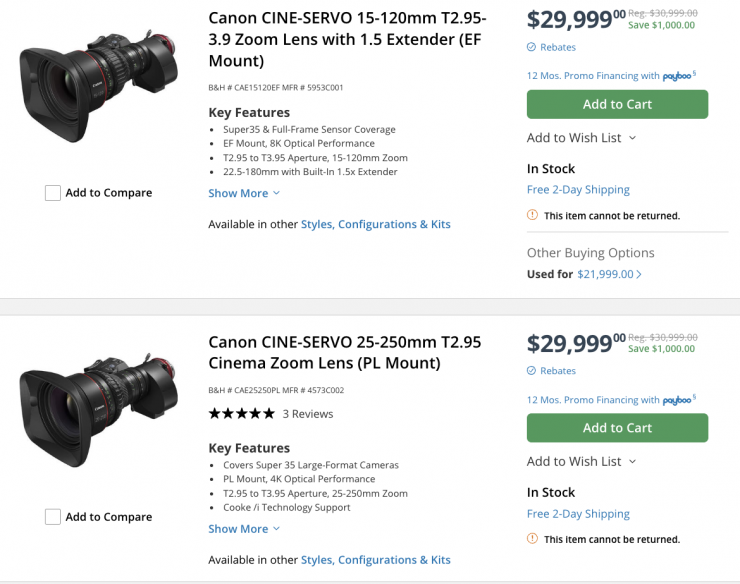740x584 pixels.
Task: Open the Styles, Configurations & Kits link on the first lens
Action: (x=375, y=224)
